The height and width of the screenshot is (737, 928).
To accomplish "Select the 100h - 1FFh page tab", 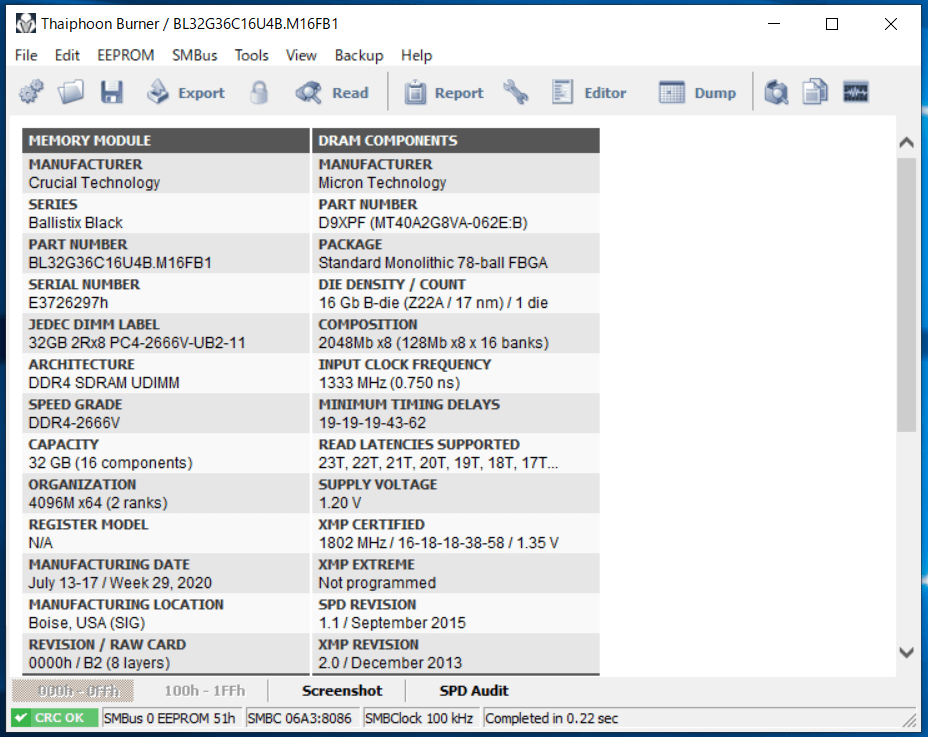I will click(x=205, y=691).
